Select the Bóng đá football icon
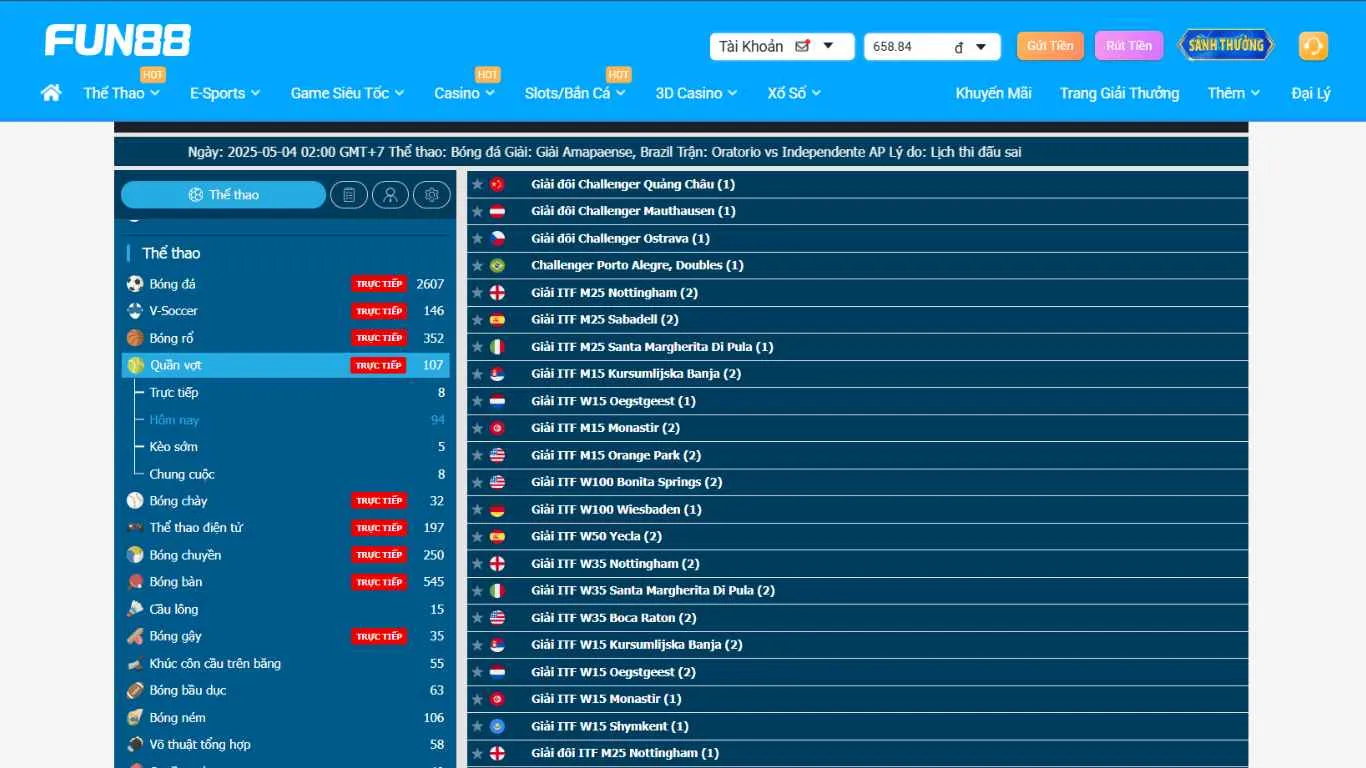1366x768 pixels. [135, 284]
